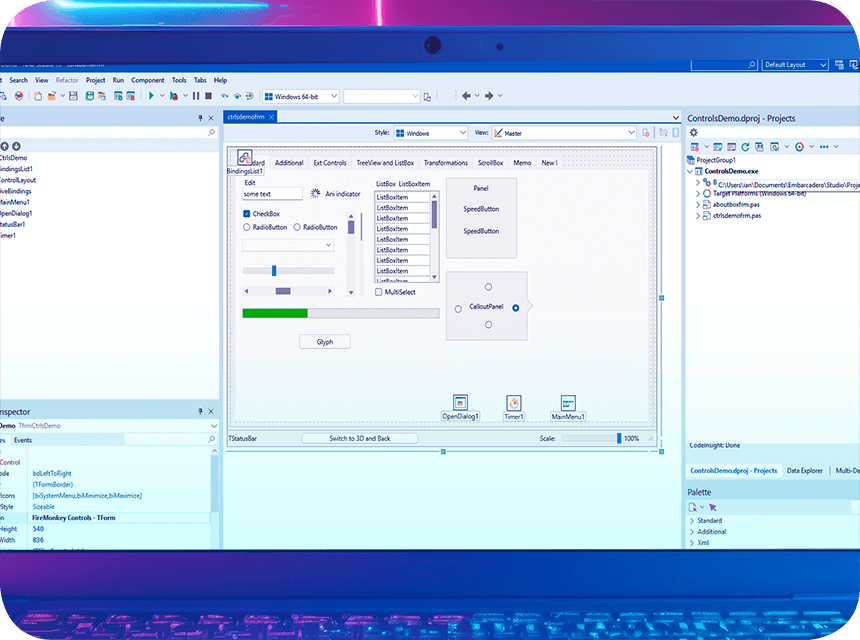The height and width of the screenshot is (640, 860).
Task: Click the Open folder toolbar icon
Action: pyautogui.click(x=52, y=96)
